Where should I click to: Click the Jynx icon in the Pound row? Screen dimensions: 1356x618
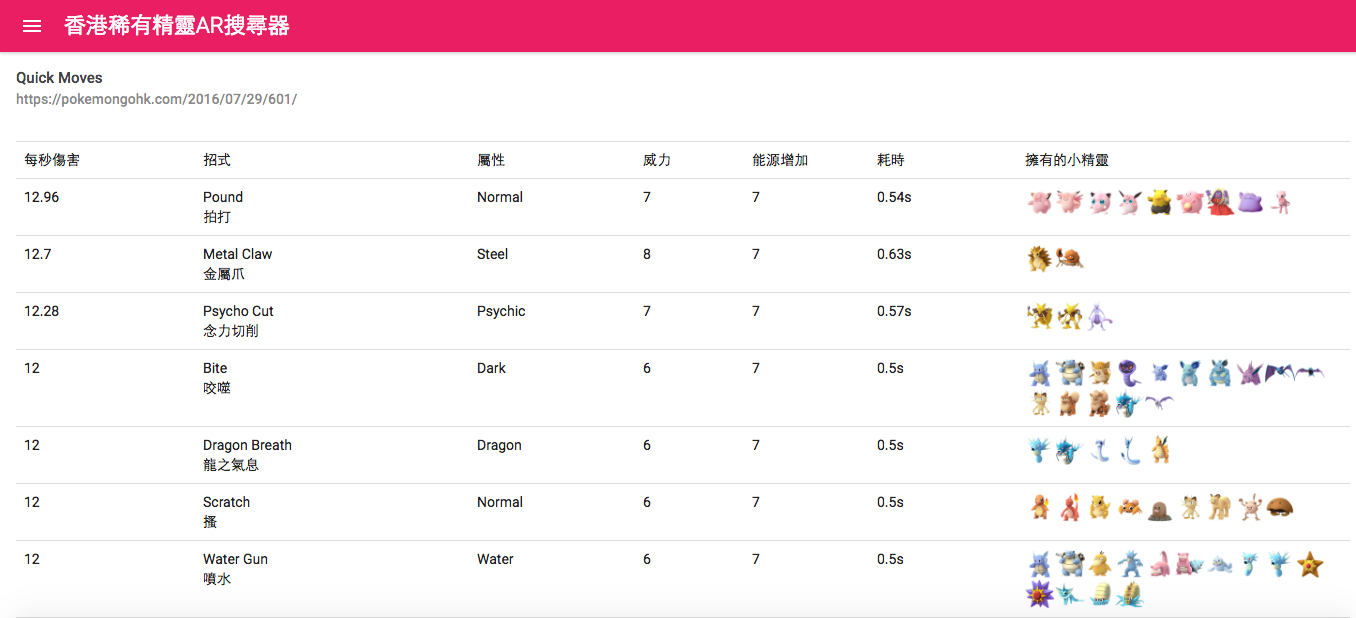click(x=1220, y=203)
